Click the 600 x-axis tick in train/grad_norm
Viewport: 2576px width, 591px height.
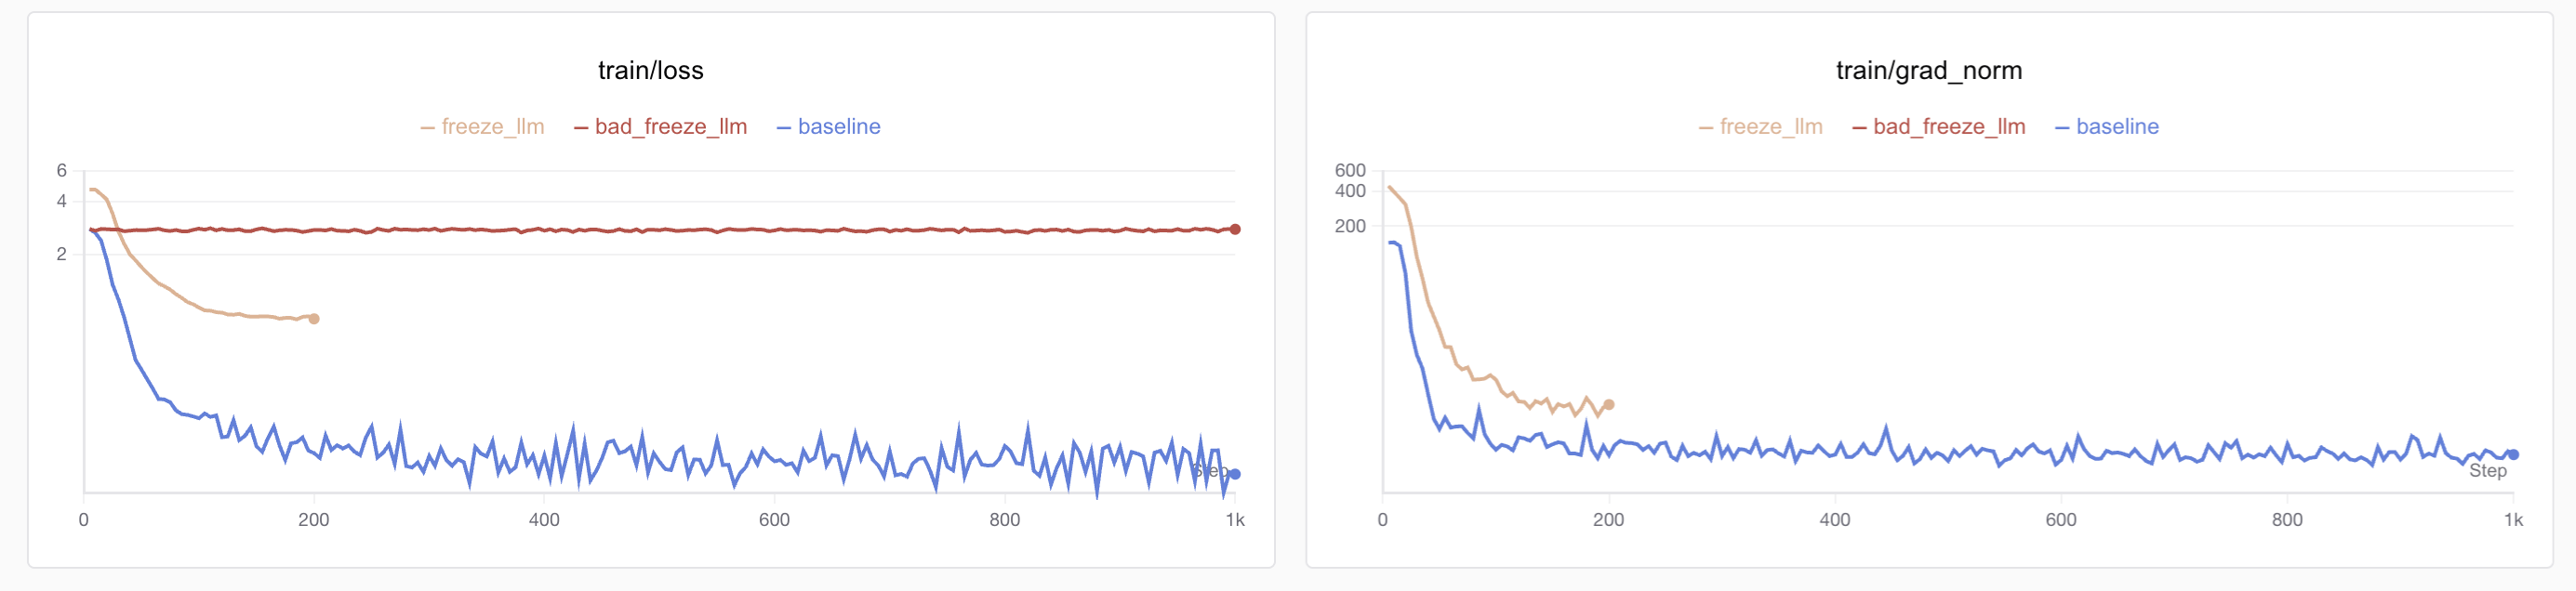2061,520
